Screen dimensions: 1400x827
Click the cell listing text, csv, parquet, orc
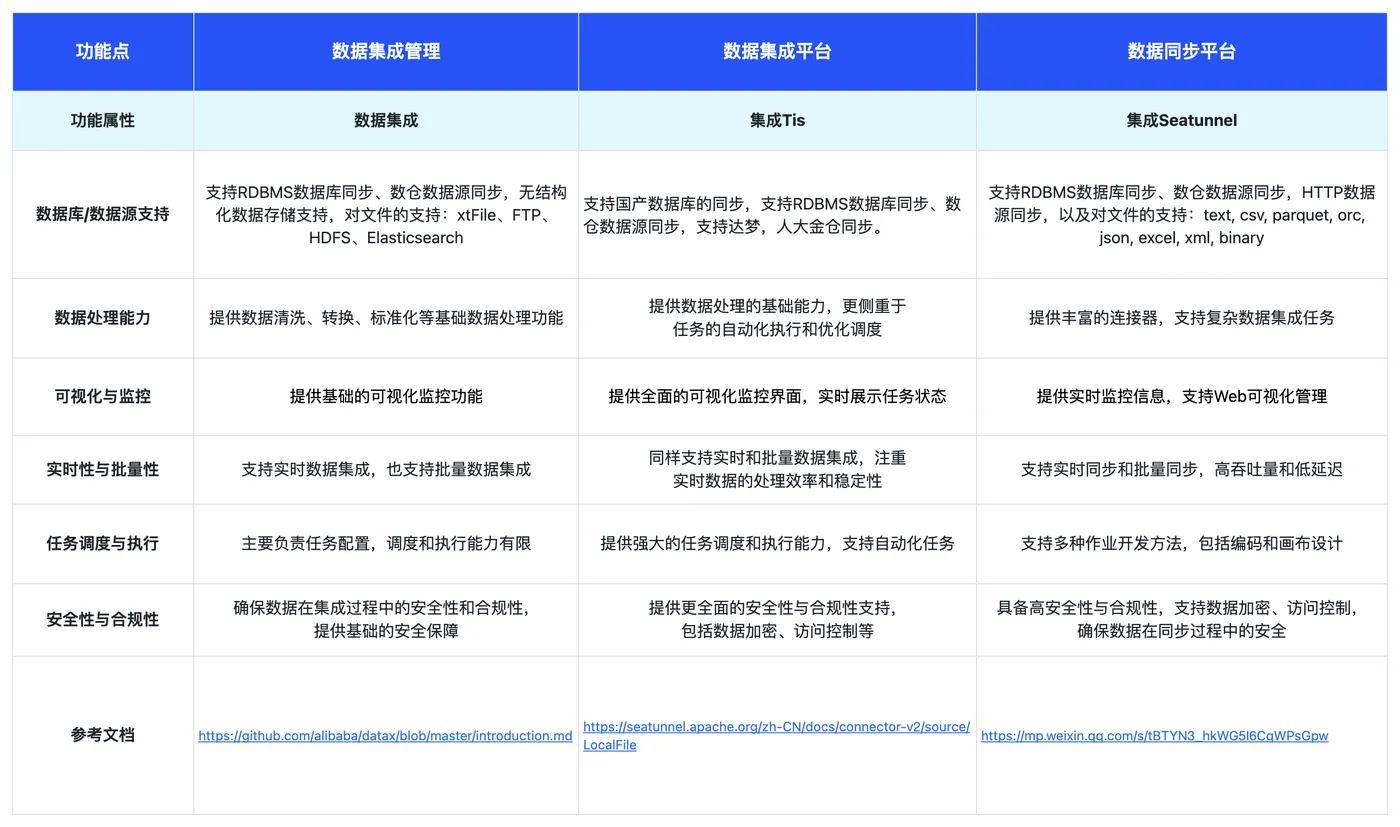[1182, 214]
